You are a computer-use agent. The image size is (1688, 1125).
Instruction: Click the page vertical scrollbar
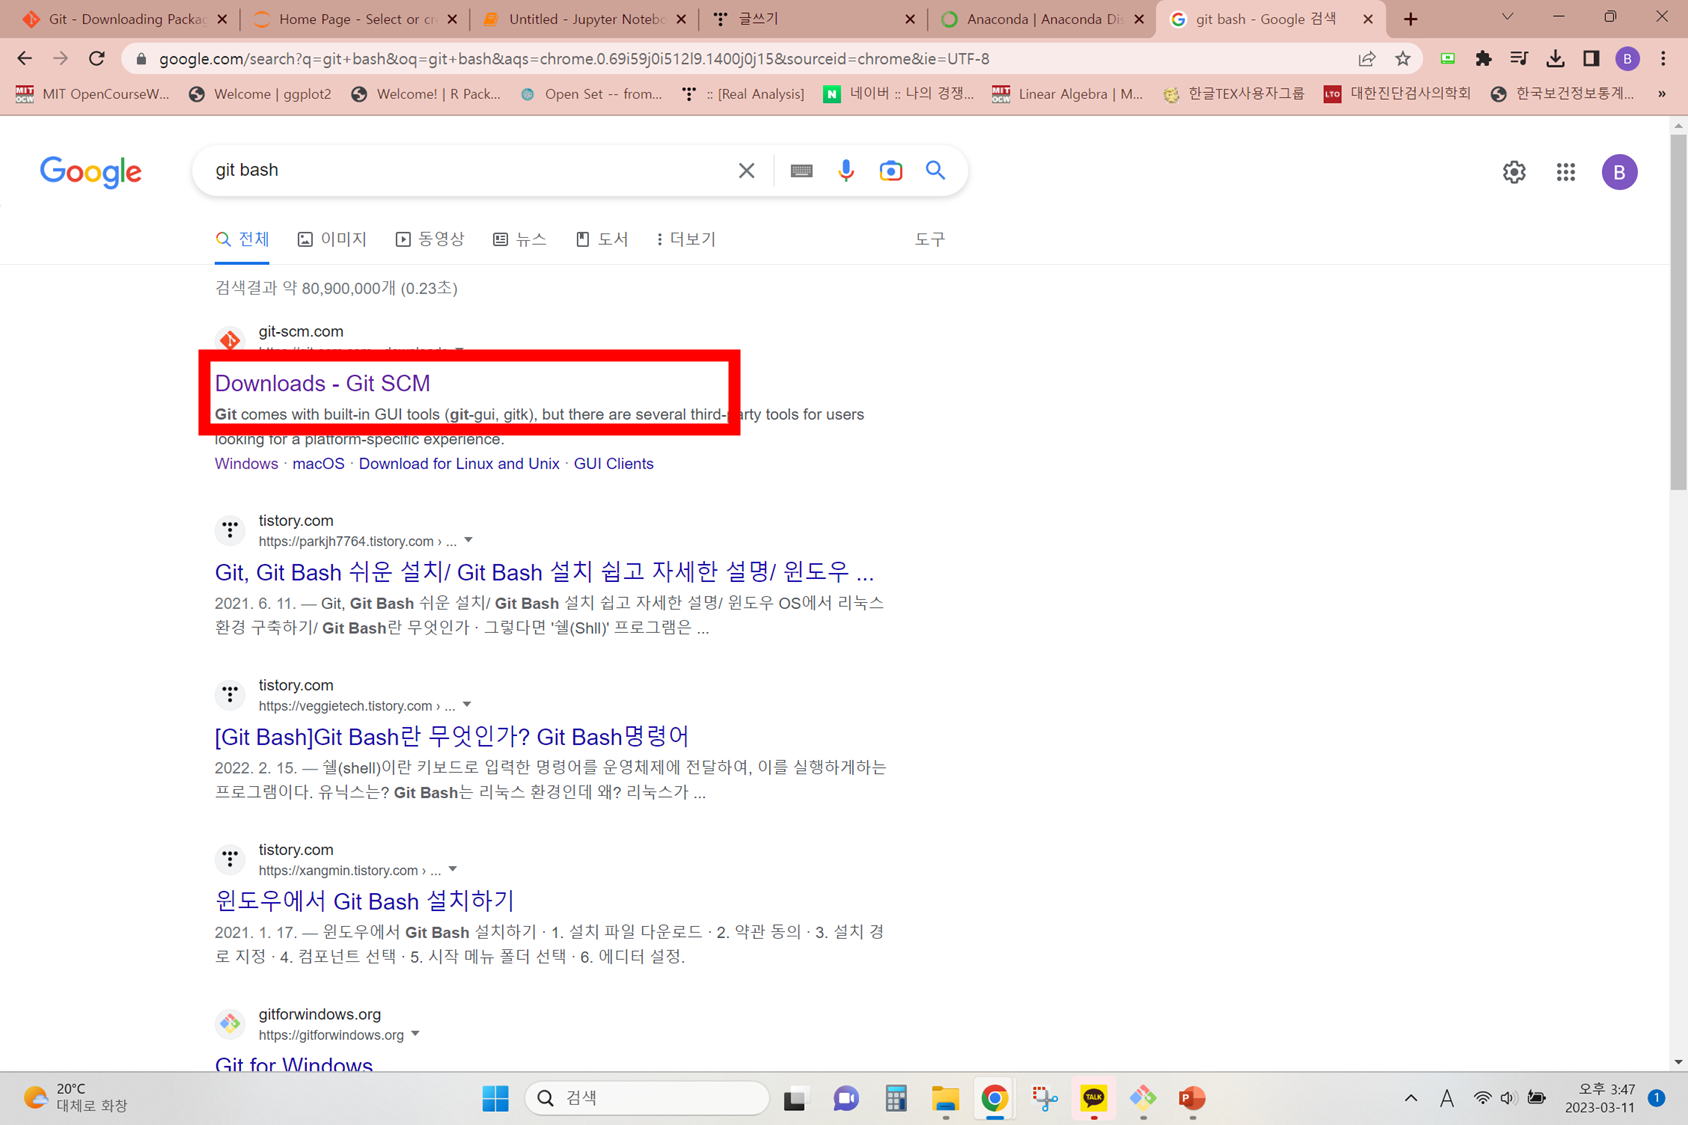[x=1678, y=312]
